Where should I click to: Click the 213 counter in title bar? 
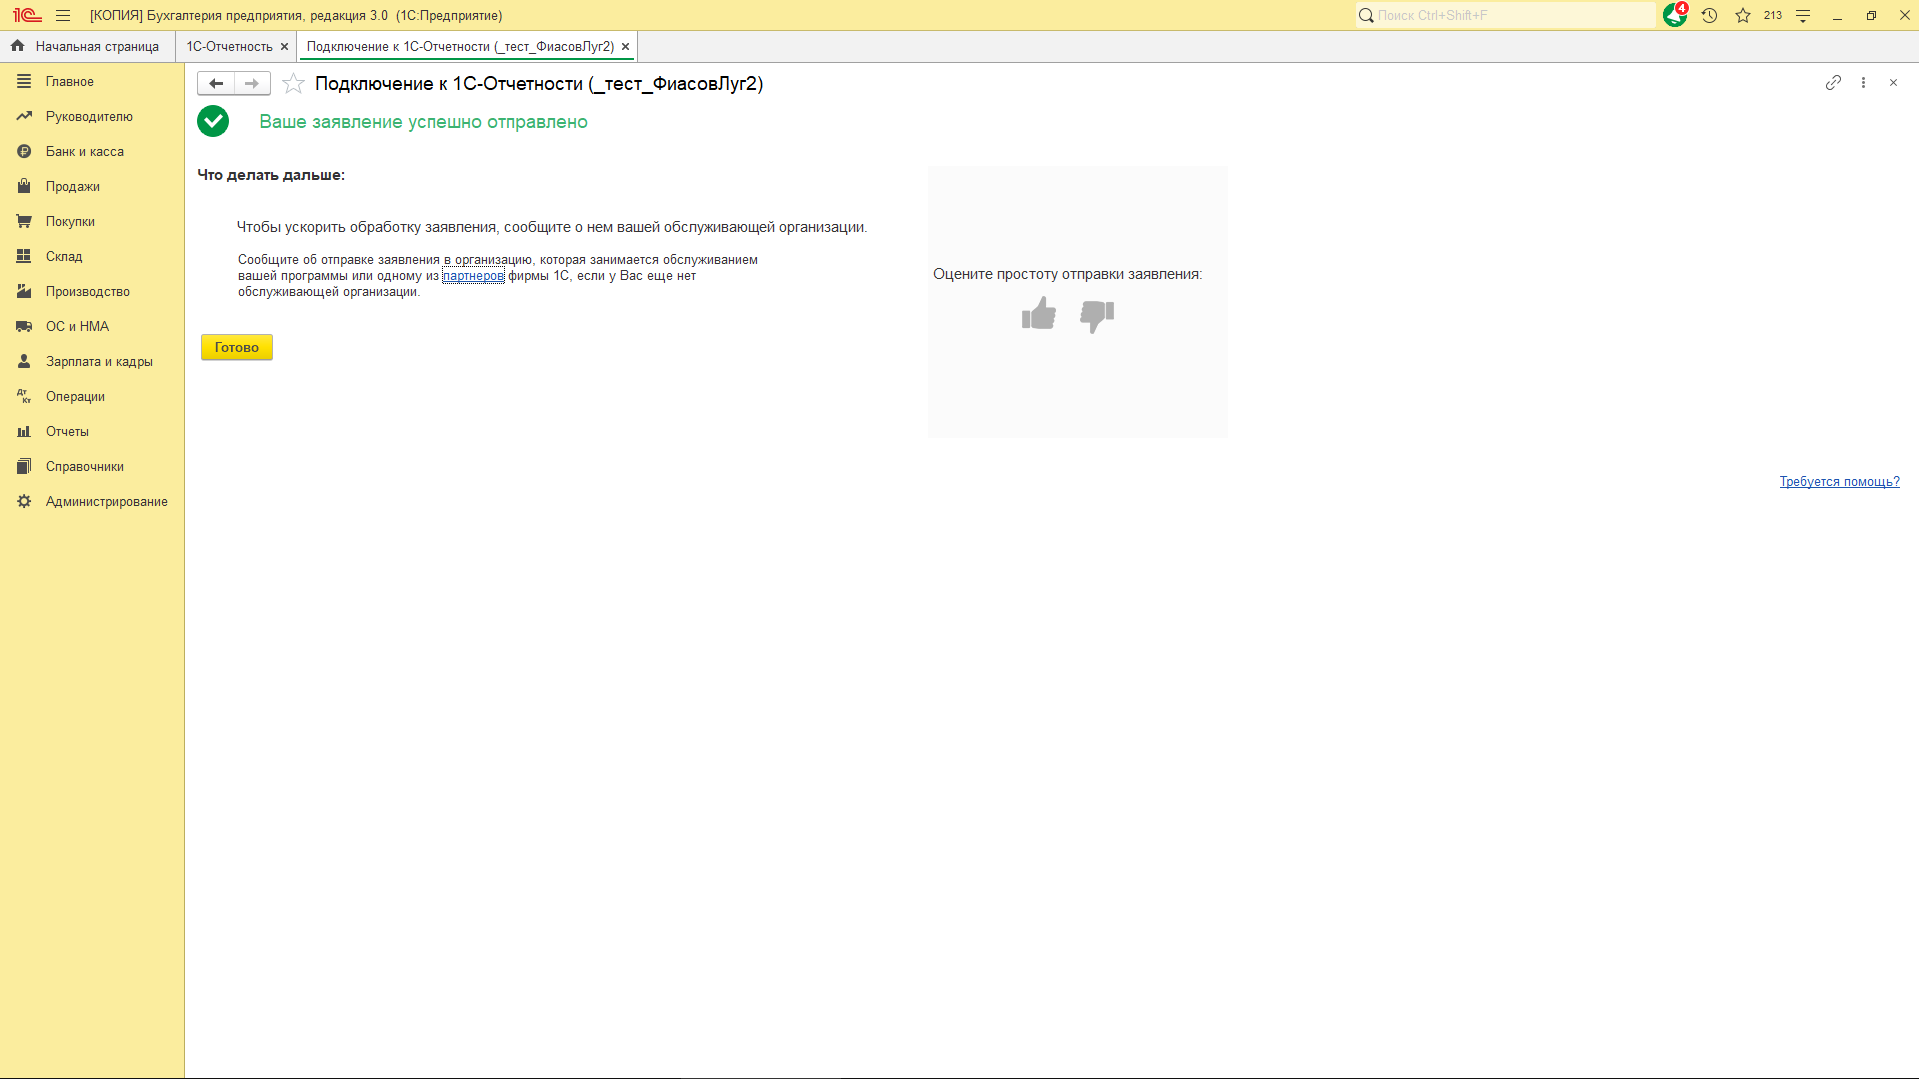point(1773,15)
